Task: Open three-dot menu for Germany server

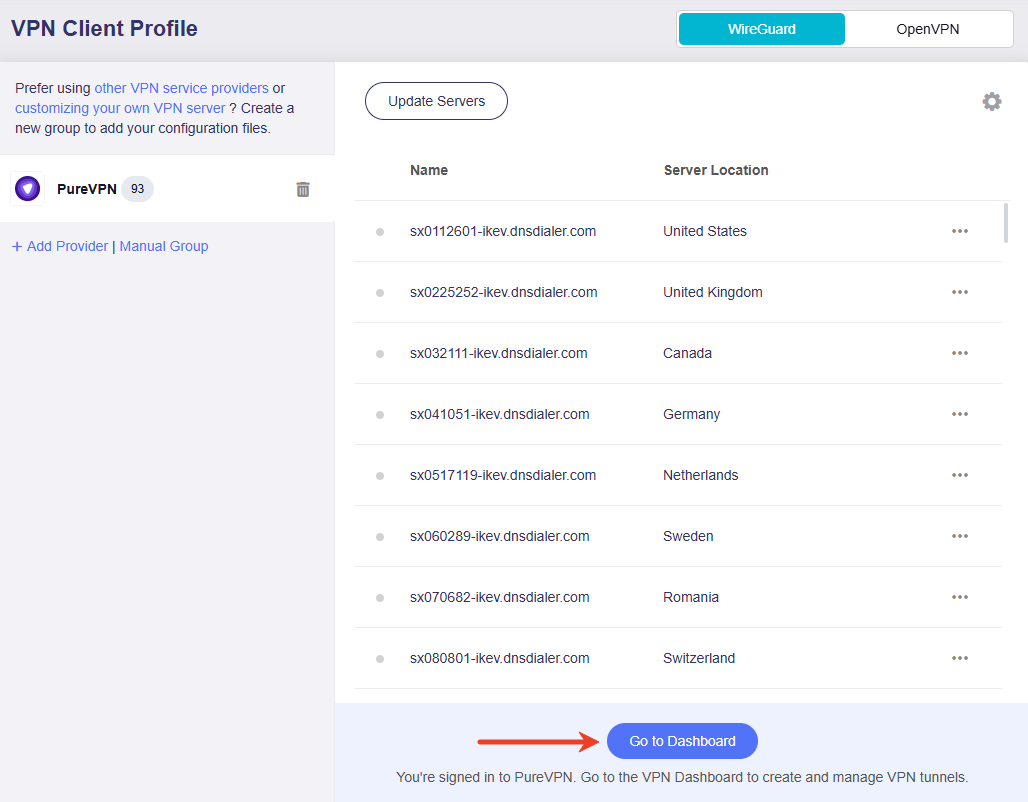Action: (960, 414)
